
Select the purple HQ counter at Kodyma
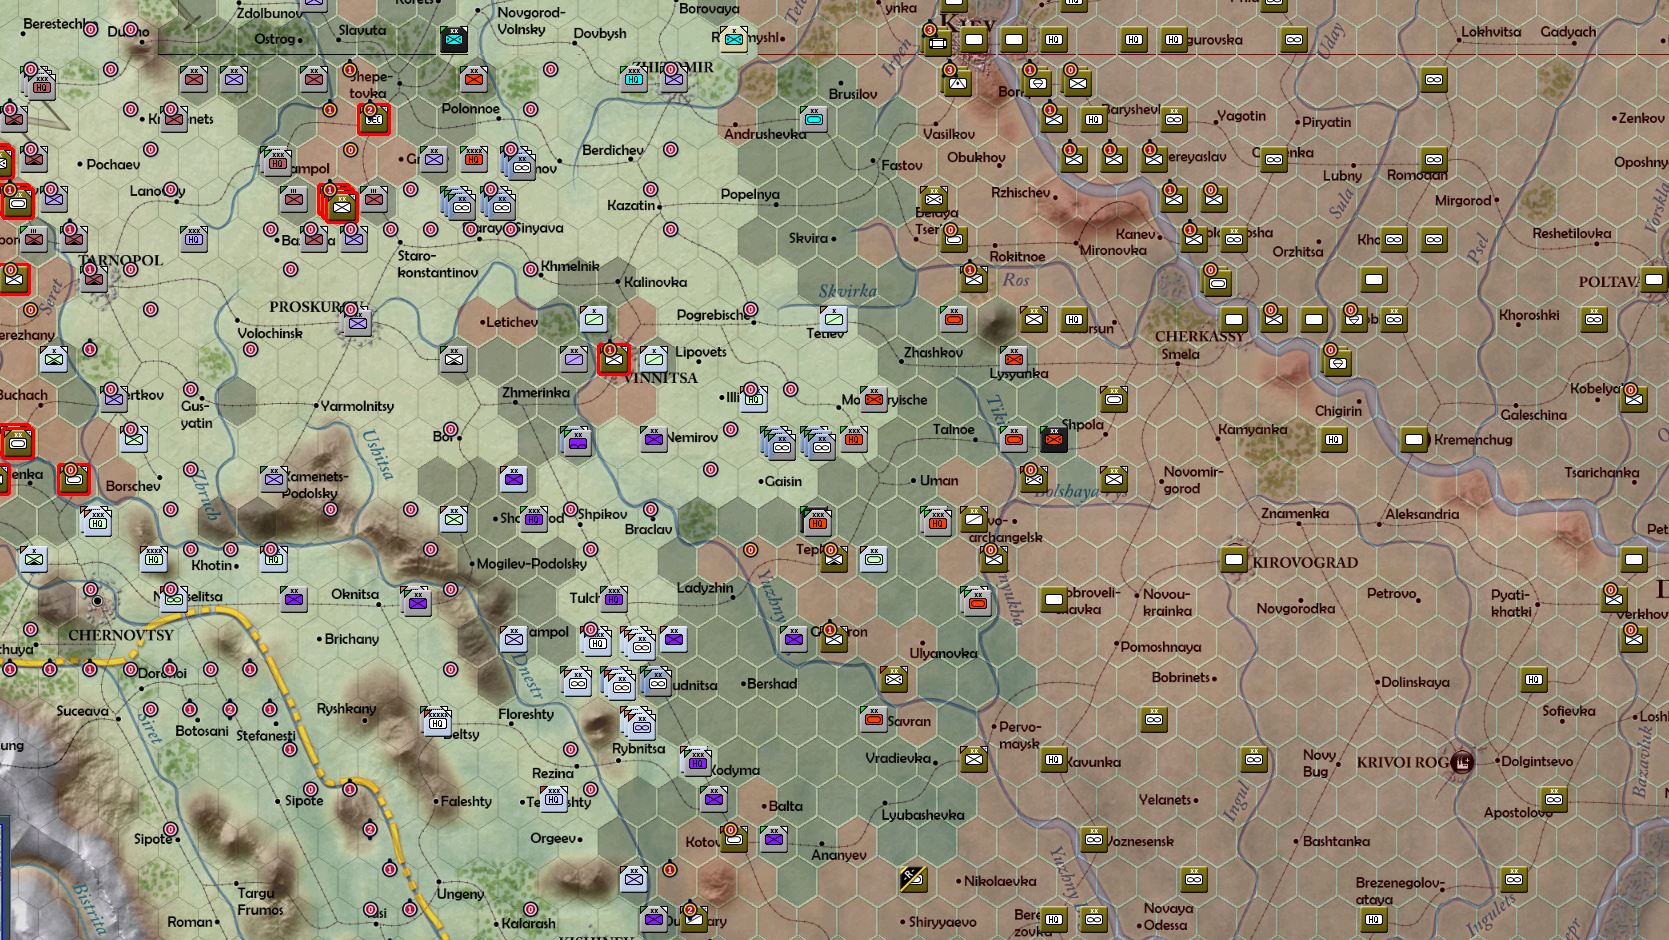pos(697,762)
